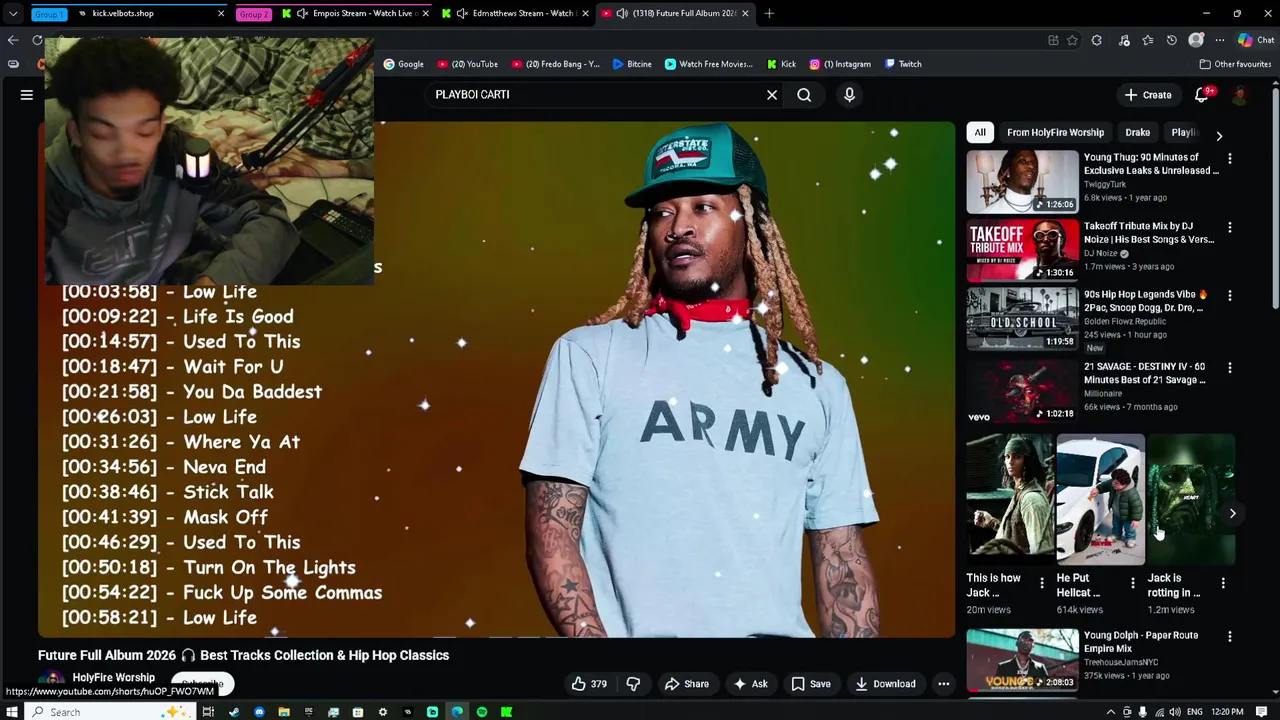Click into the YouTube search input field
The height and width of the screenshot is (720, 1280).
click(595, 95)
